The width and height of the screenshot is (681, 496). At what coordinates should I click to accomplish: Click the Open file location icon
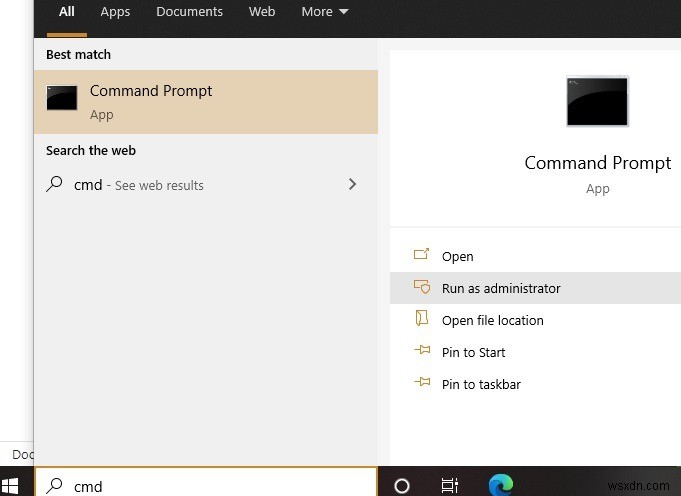coord(421,320)
